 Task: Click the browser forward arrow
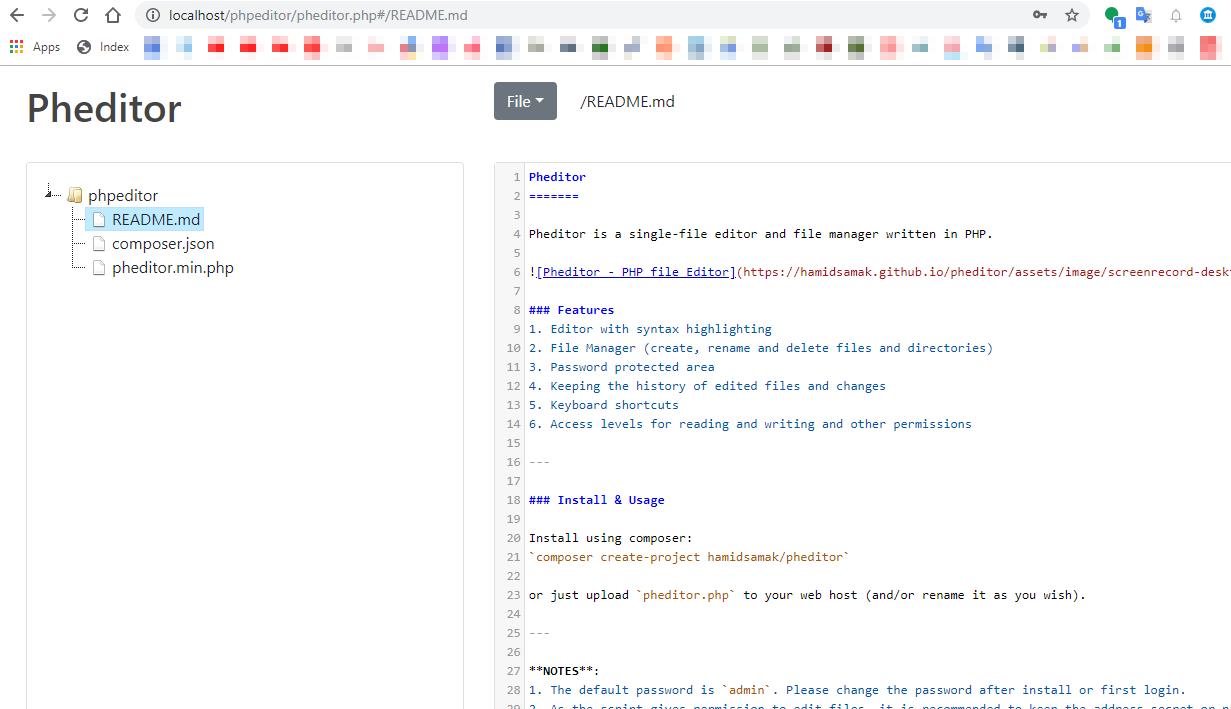click(49, 15)
